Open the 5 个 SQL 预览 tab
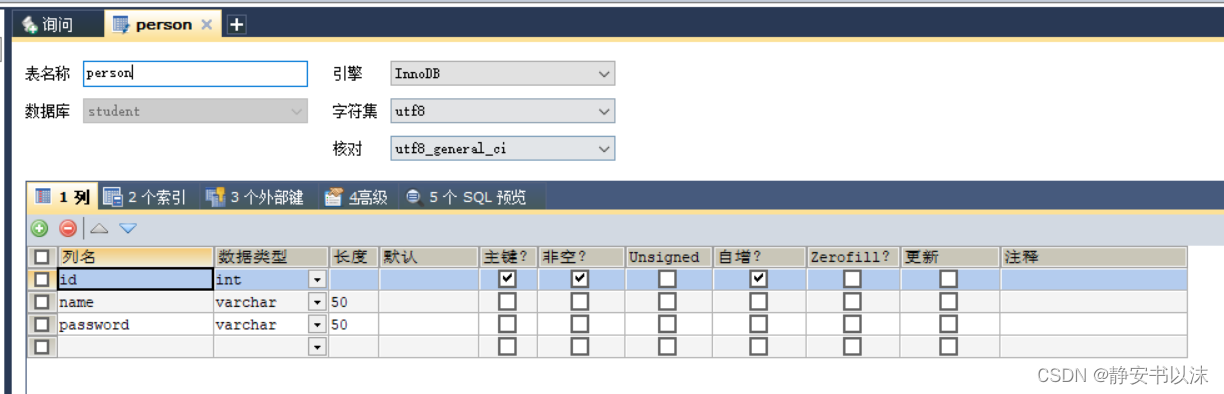This screenshot has height=394, width=1224. 466,197
